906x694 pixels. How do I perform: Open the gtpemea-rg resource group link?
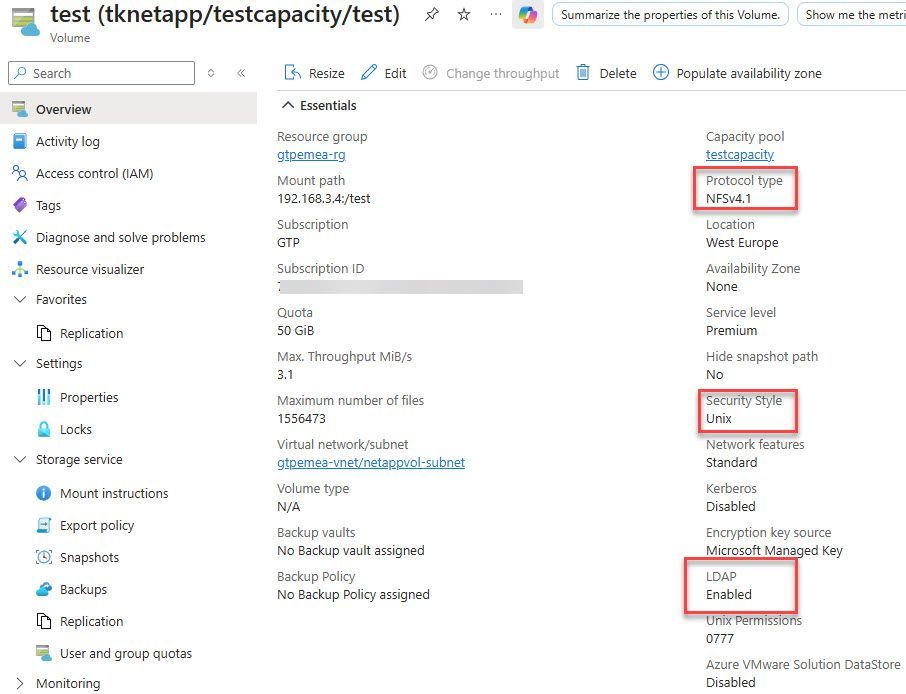pyautogui.click(x=311, y=155)
